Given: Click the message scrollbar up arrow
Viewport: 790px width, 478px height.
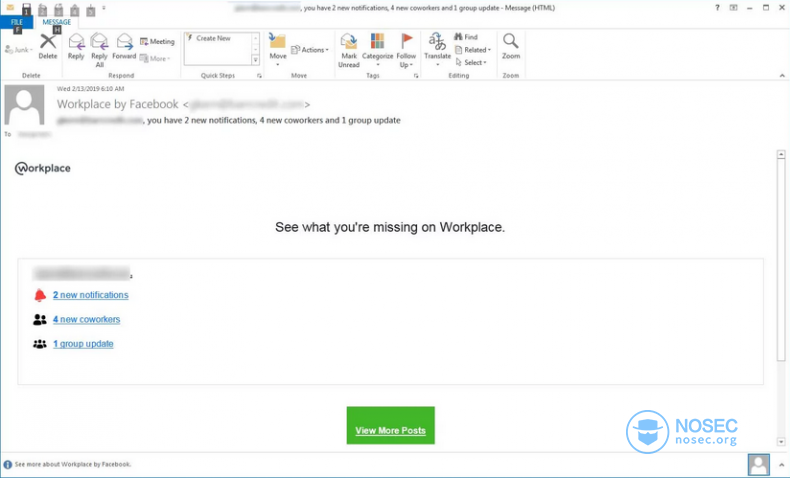Looking at the screenshot, I should (x=781, y=155).
